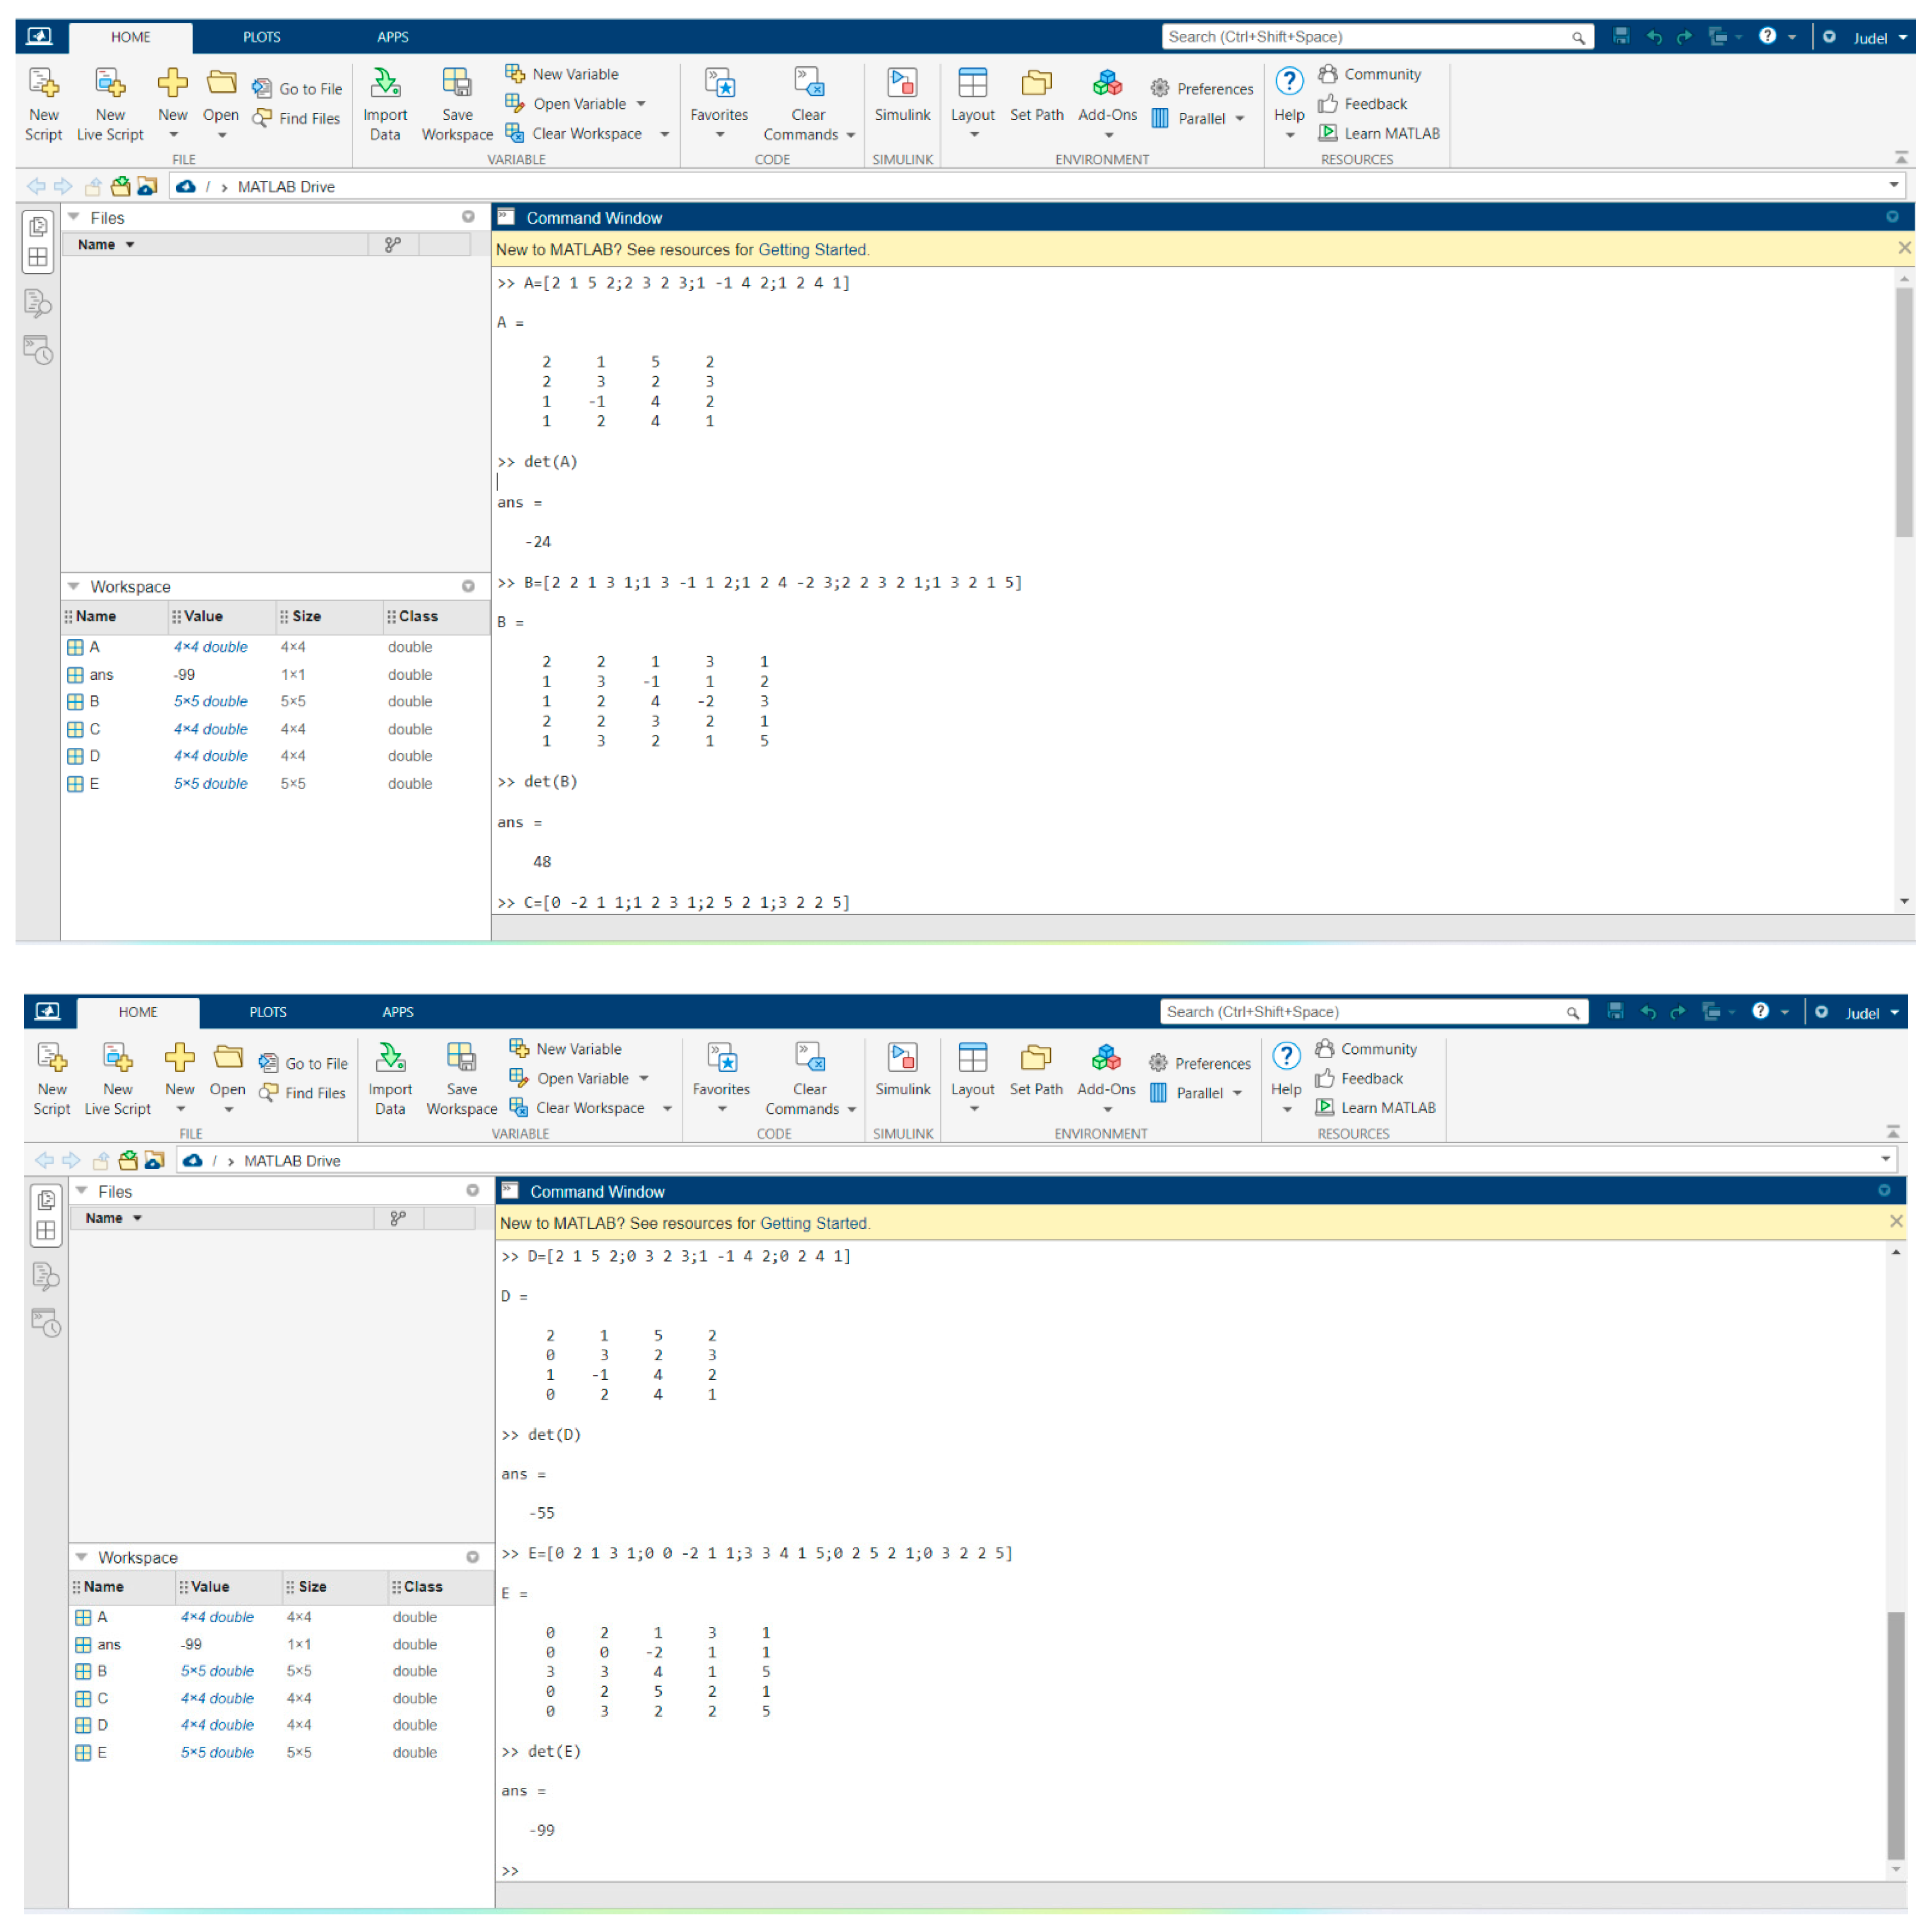
Task: Expand Parallel dropdown in the lower window
Action: coord(1237,1093)
